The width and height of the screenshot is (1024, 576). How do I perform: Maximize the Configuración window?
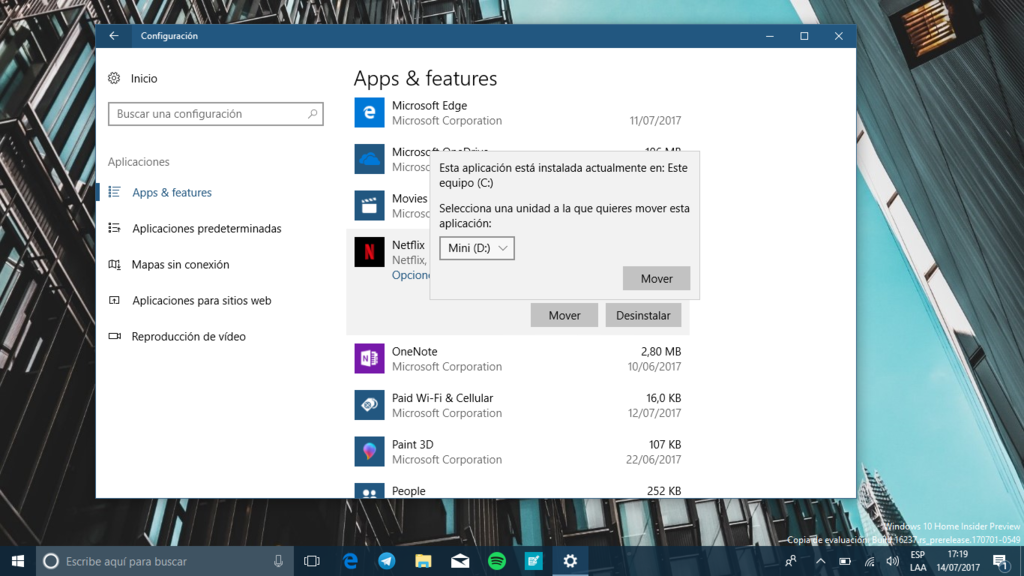pos(804,36)
